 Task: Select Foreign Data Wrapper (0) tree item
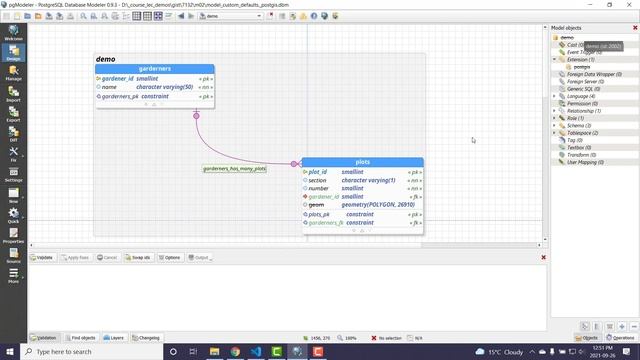click(x=594, y=74)
